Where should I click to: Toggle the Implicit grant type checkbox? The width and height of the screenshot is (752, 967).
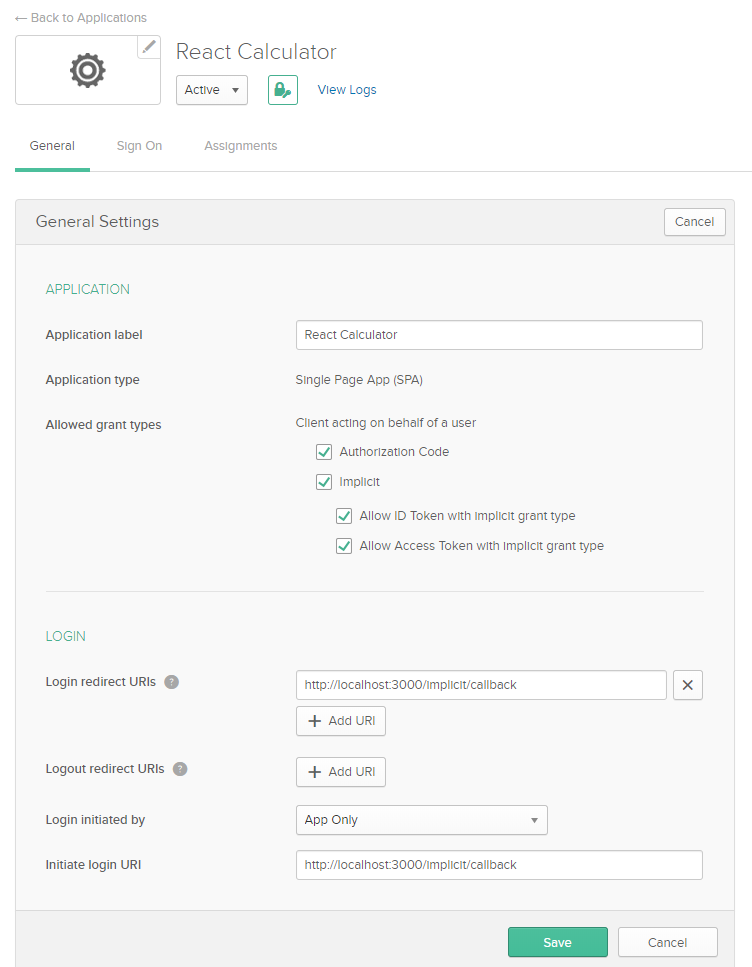[324, 482]
